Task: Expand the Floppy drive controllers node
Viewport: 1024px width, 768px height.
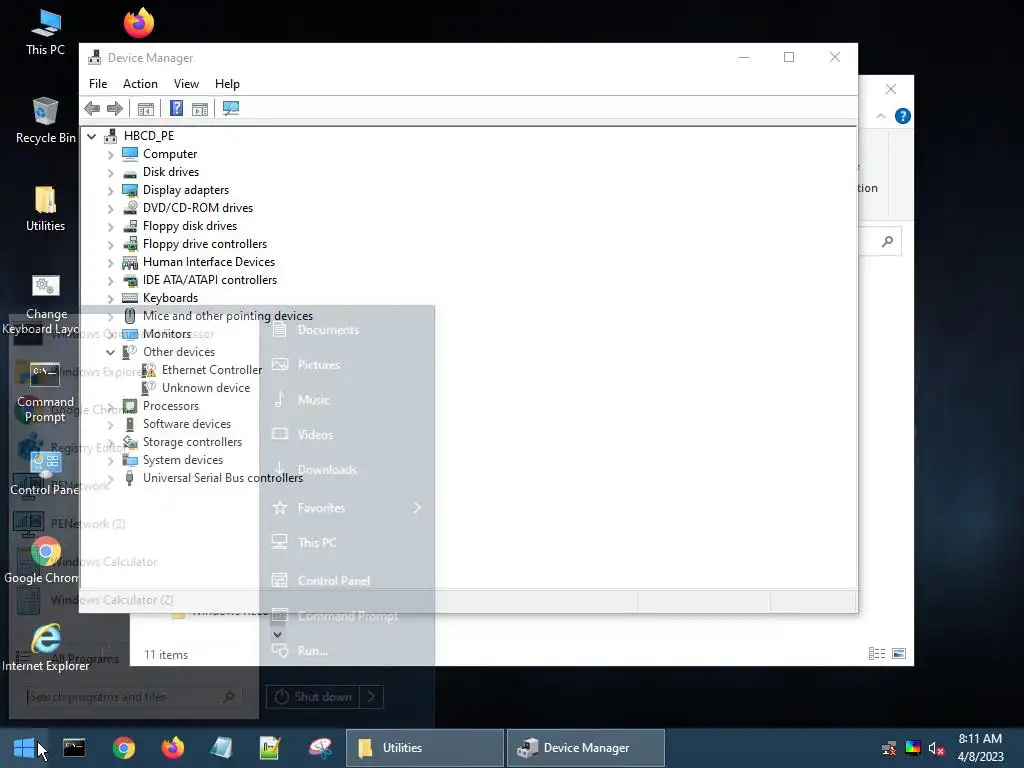Action: click(x=110, y=245)
